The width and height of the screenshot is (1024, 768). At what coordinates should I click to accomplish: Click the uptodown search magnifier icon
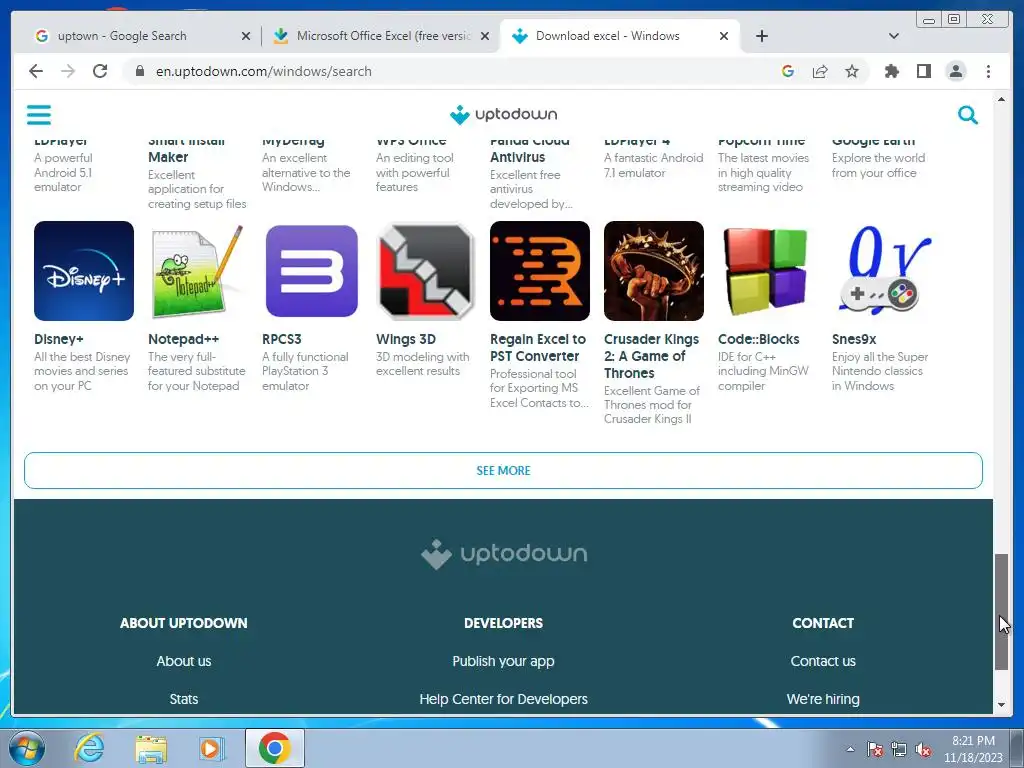pos(967,115)
